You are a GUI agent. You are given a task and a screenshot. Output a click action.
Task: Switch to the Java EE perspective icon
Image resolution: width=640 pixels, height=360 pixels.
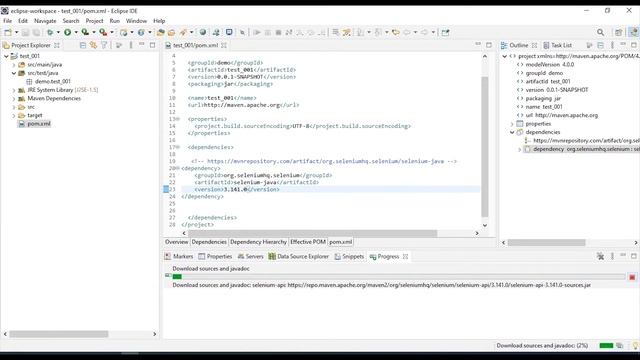tap(633, 32)
